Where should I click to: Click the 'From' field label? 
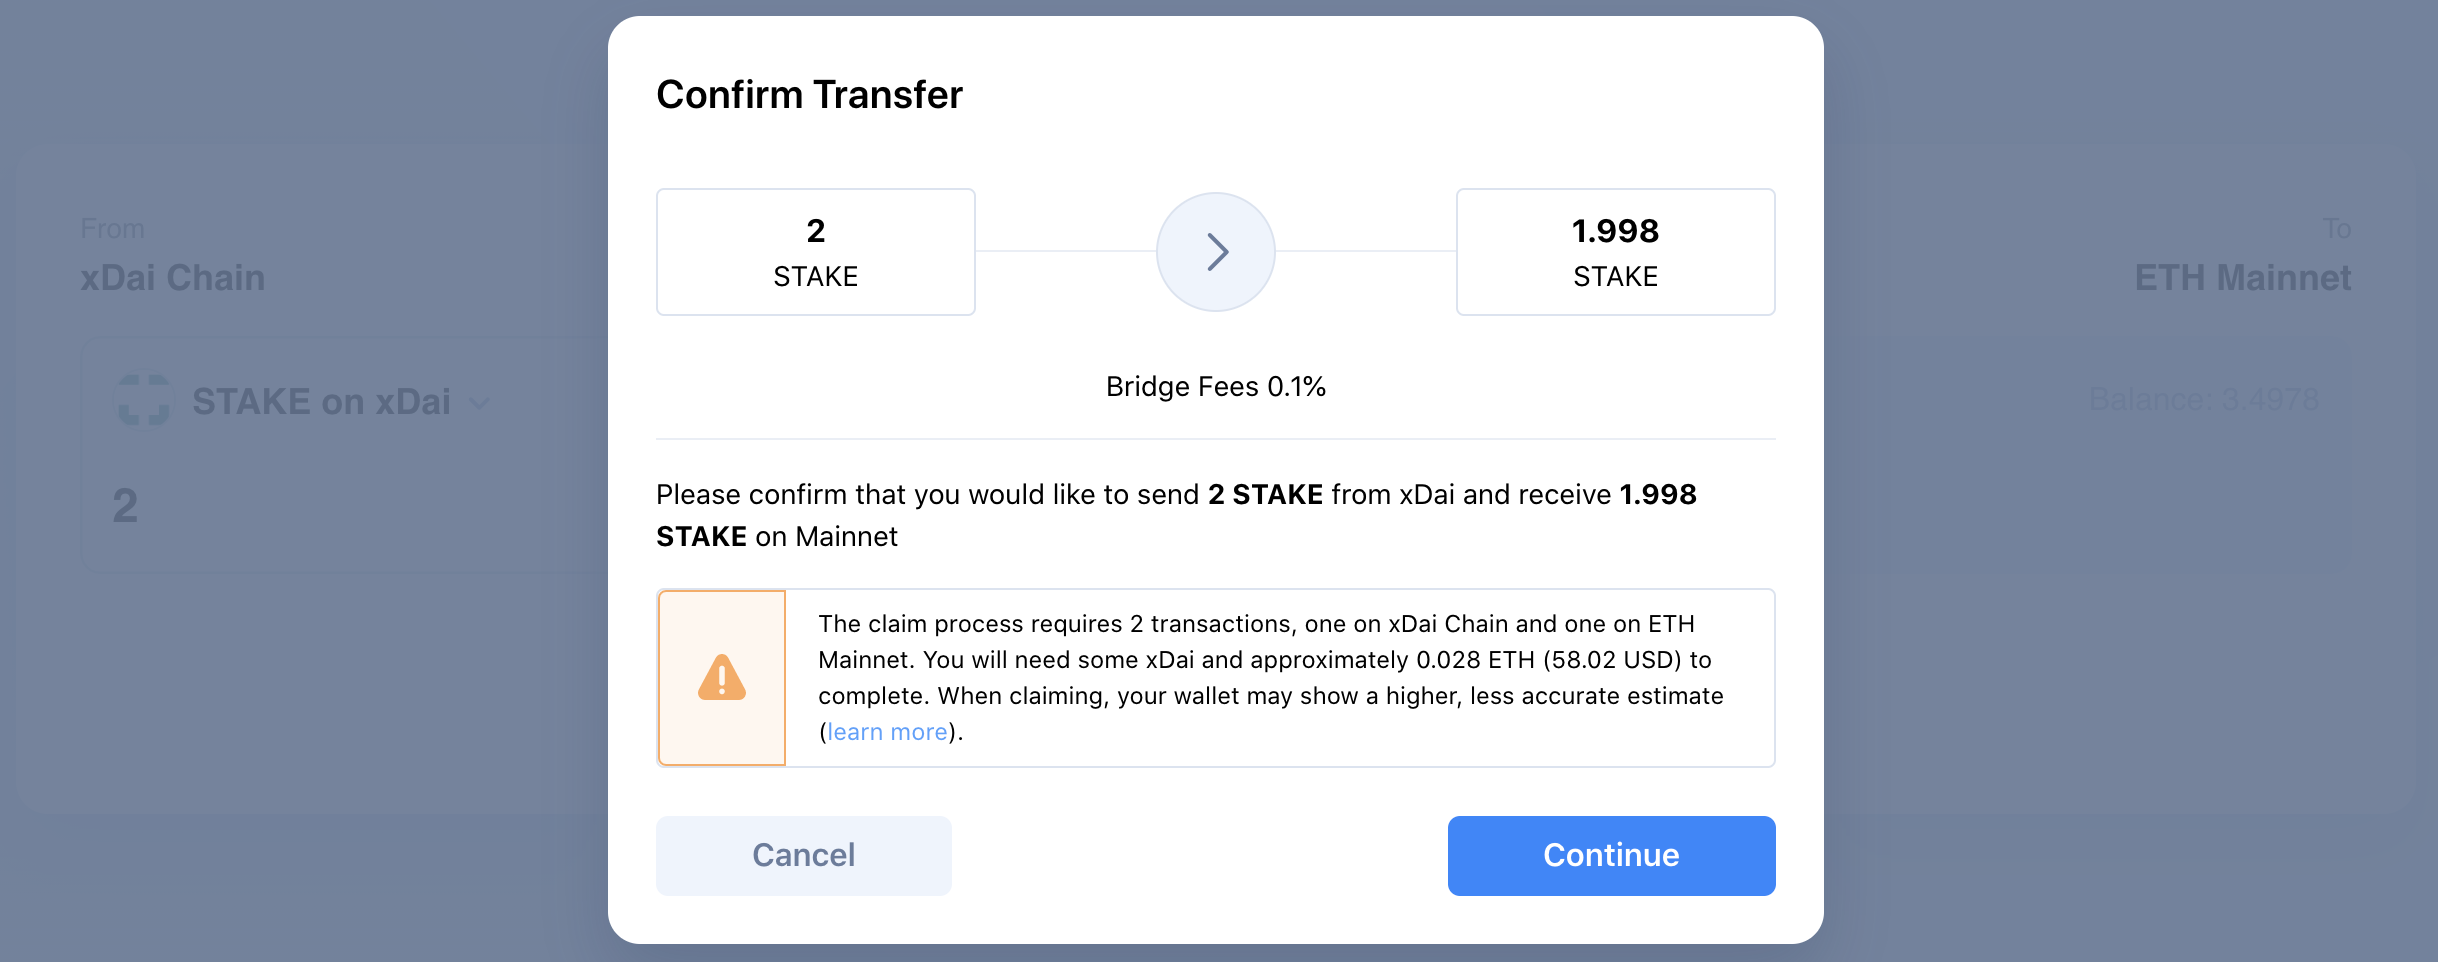click(112, 227)
